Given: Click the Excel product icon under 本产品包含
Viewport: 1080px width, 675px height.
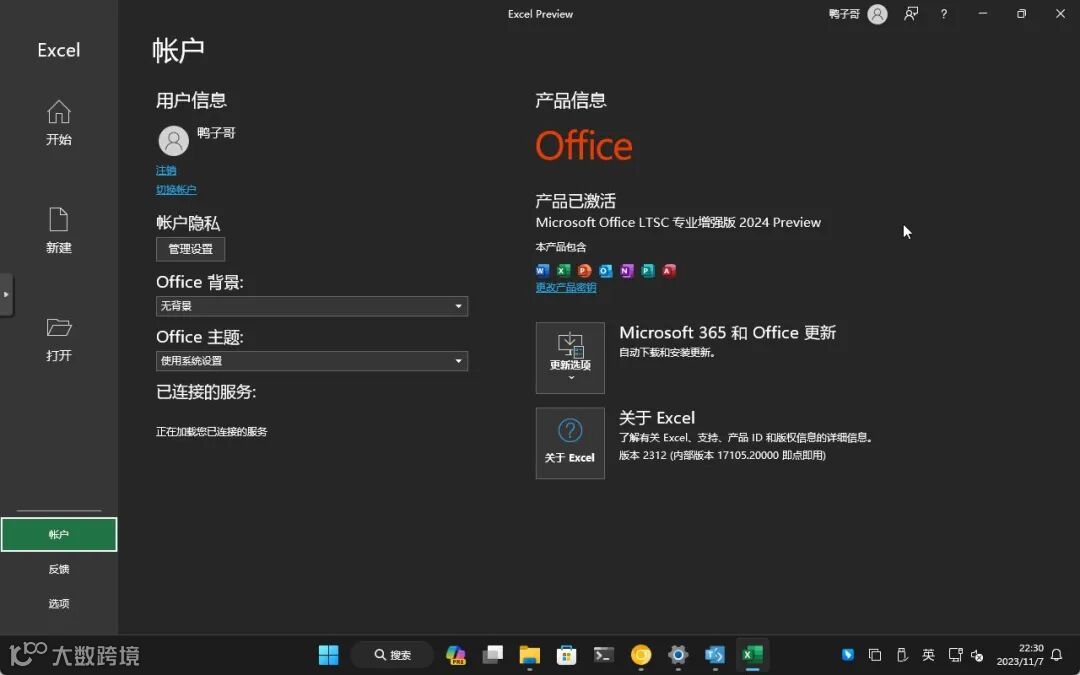Looking at the screenshot, I should click(563, 270).
